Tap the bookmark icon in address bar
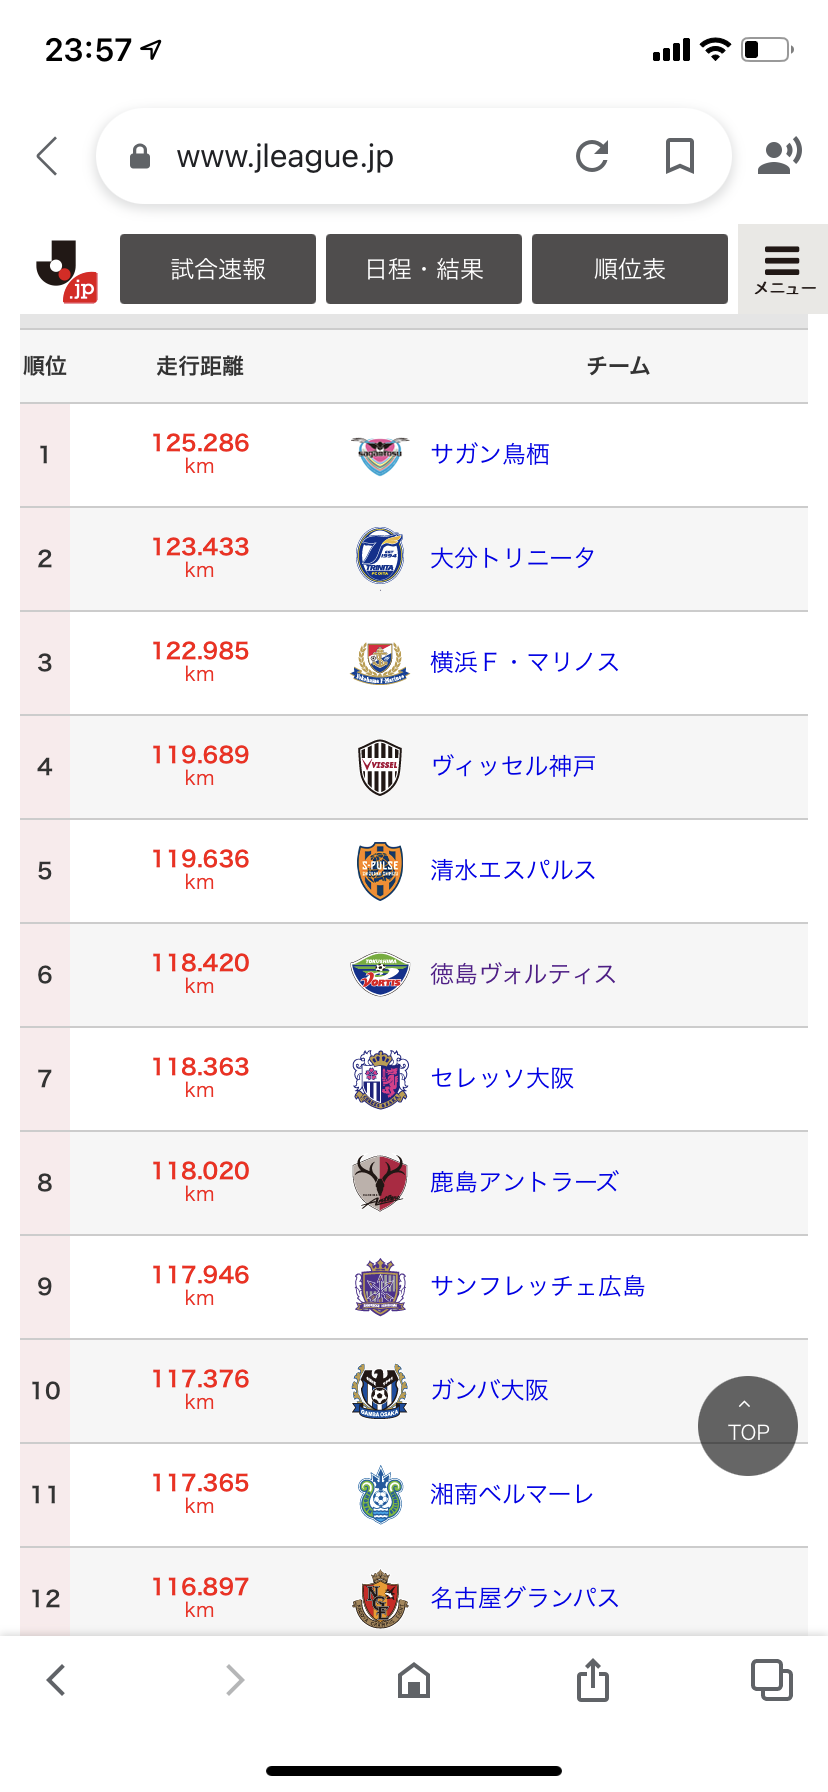 pyautogui.click(x=680, y=156)
